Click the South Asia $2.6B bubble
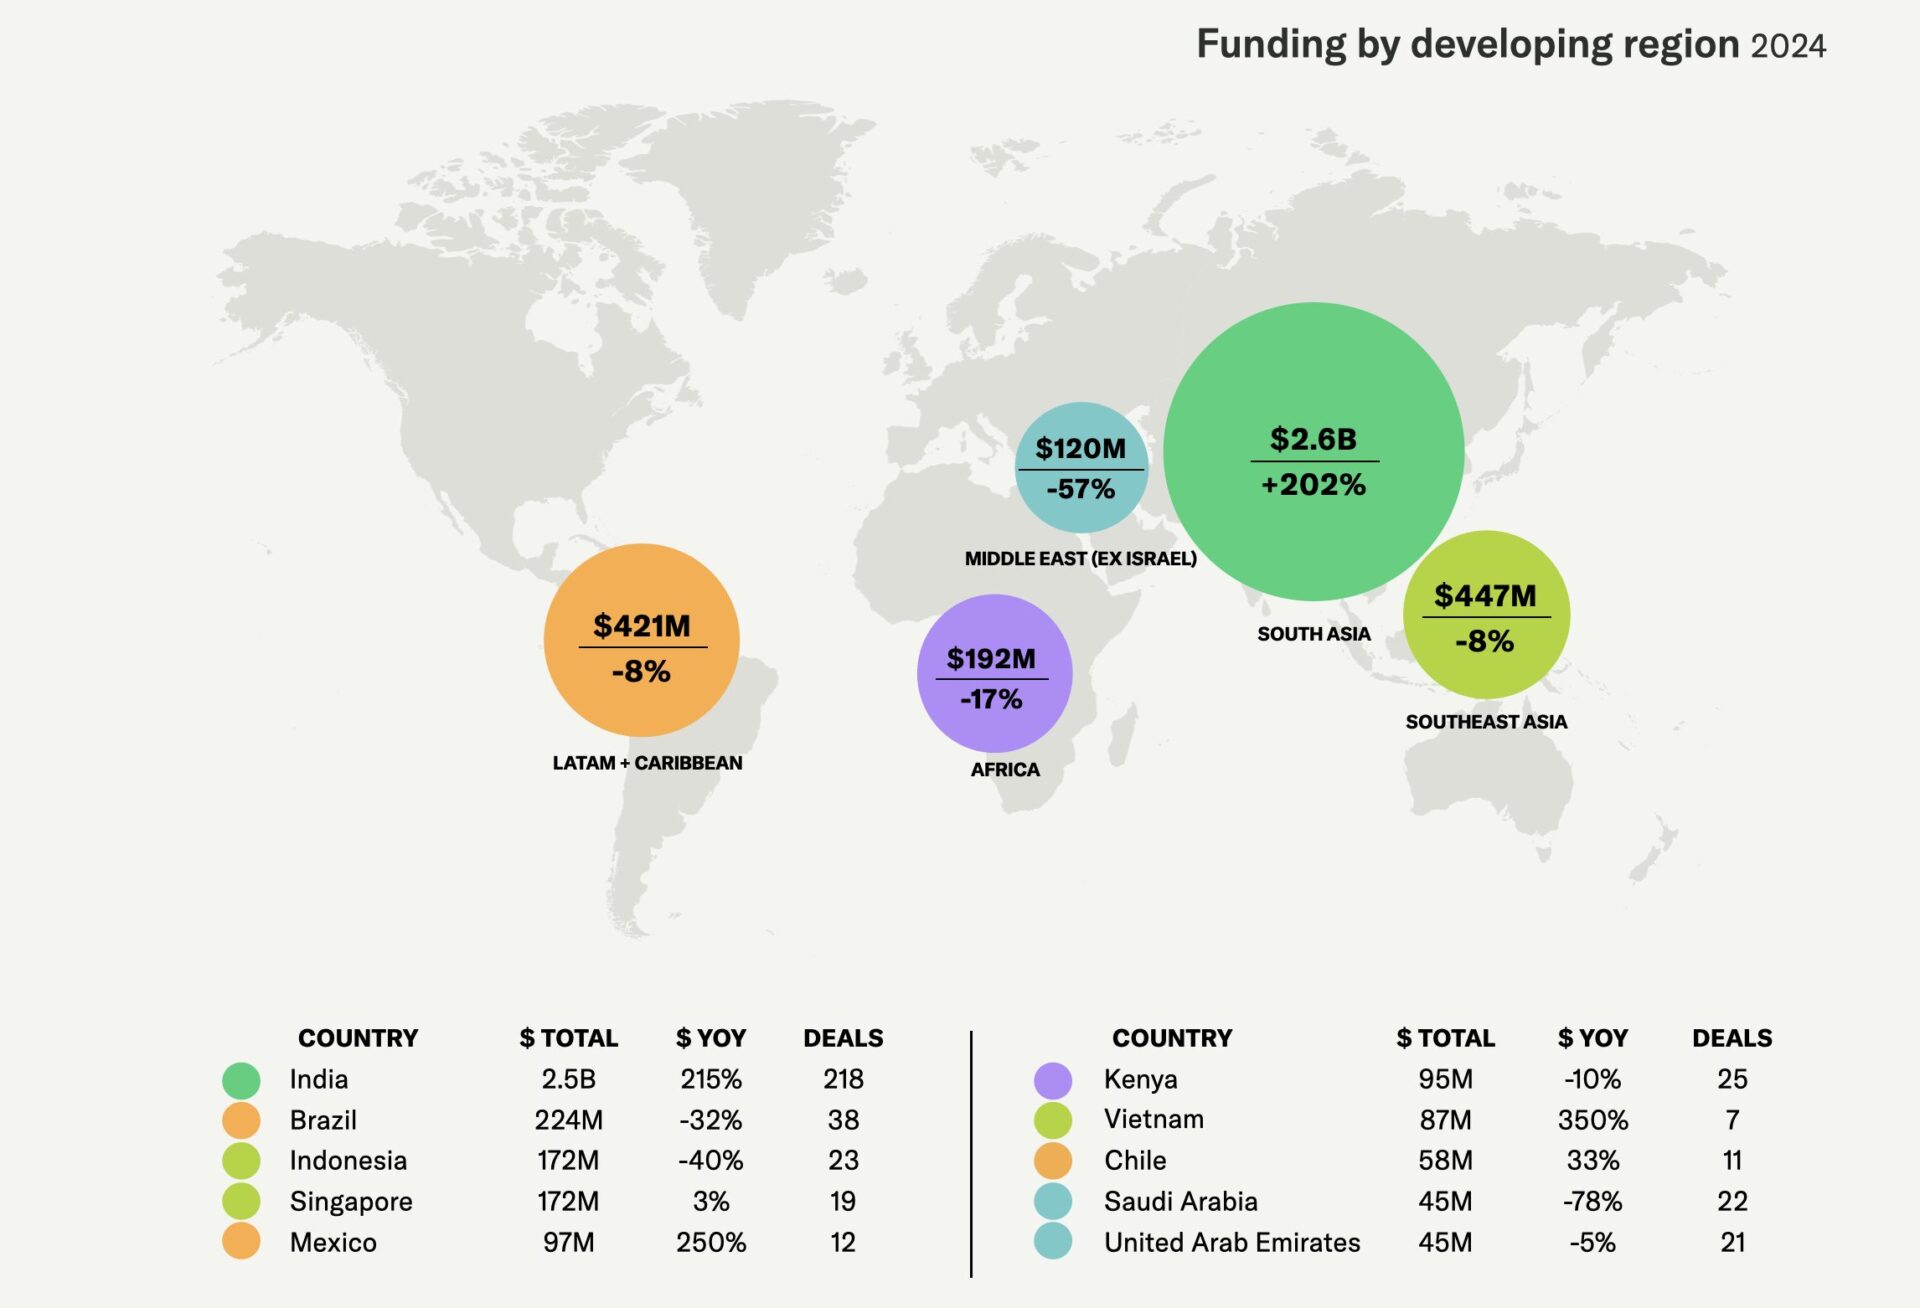This screenshot has height=1308, width=1920. pos(1313,452)
